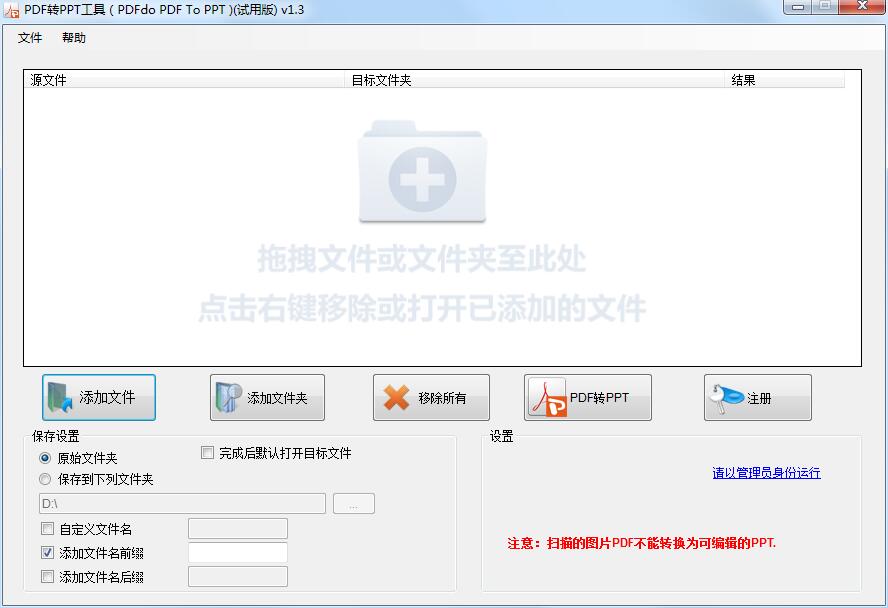Viewport: 888px width, 608px height.
Task: Open the 帮助 menu
Action: [x=74, y=38]
